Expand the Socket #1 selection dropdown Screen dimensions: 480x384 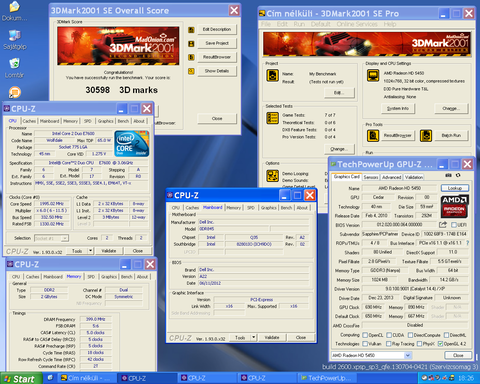point(65,238)
